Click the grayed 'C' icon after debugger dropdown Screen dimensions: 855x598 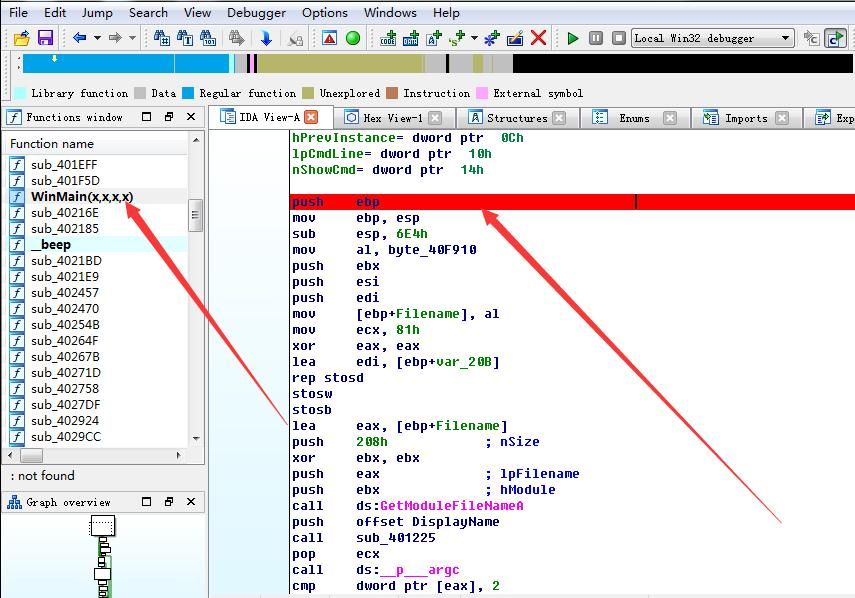point(811,38)
